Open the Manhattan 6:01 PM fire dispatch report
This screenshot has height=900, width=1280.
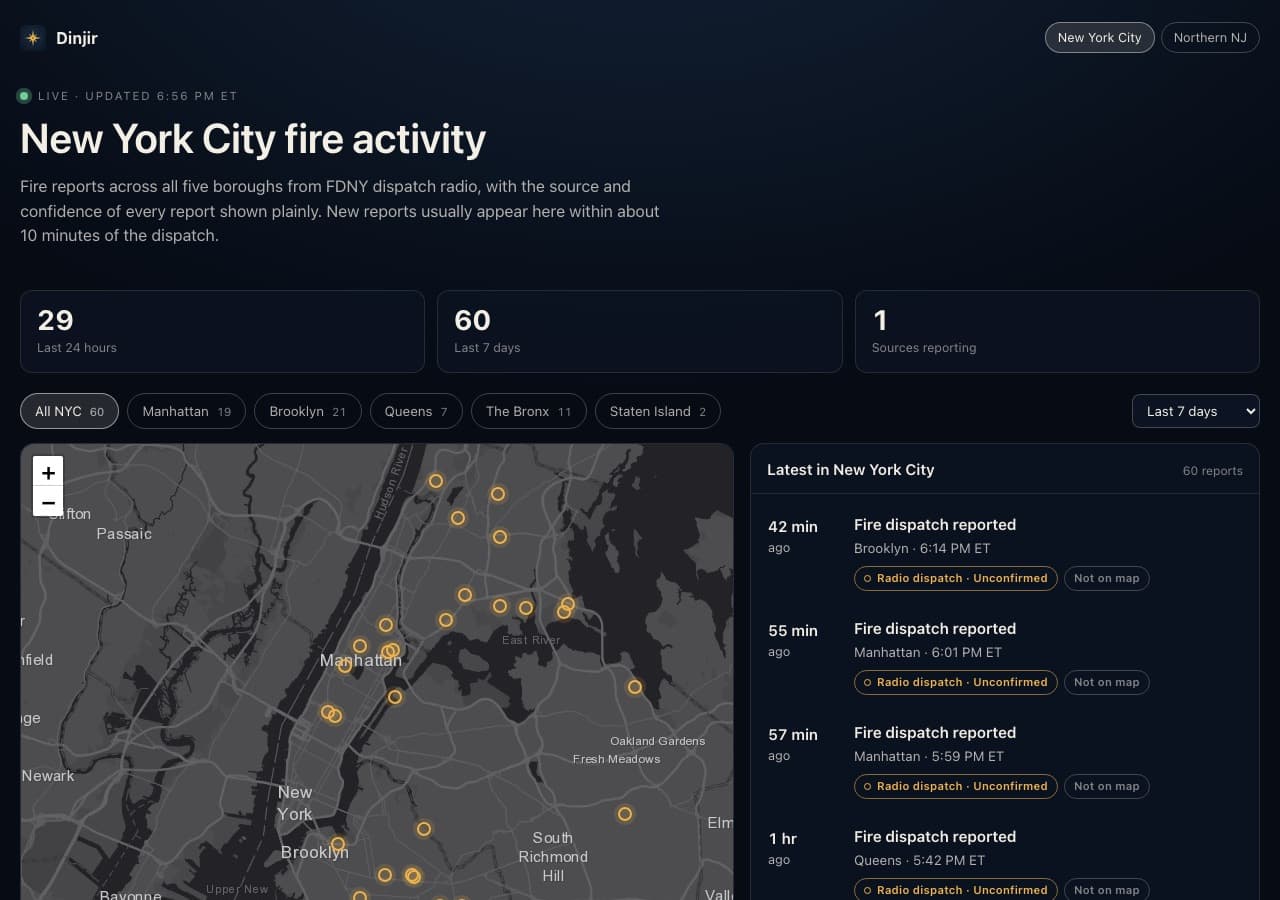pyautogui.click(x=1004, y=655)
